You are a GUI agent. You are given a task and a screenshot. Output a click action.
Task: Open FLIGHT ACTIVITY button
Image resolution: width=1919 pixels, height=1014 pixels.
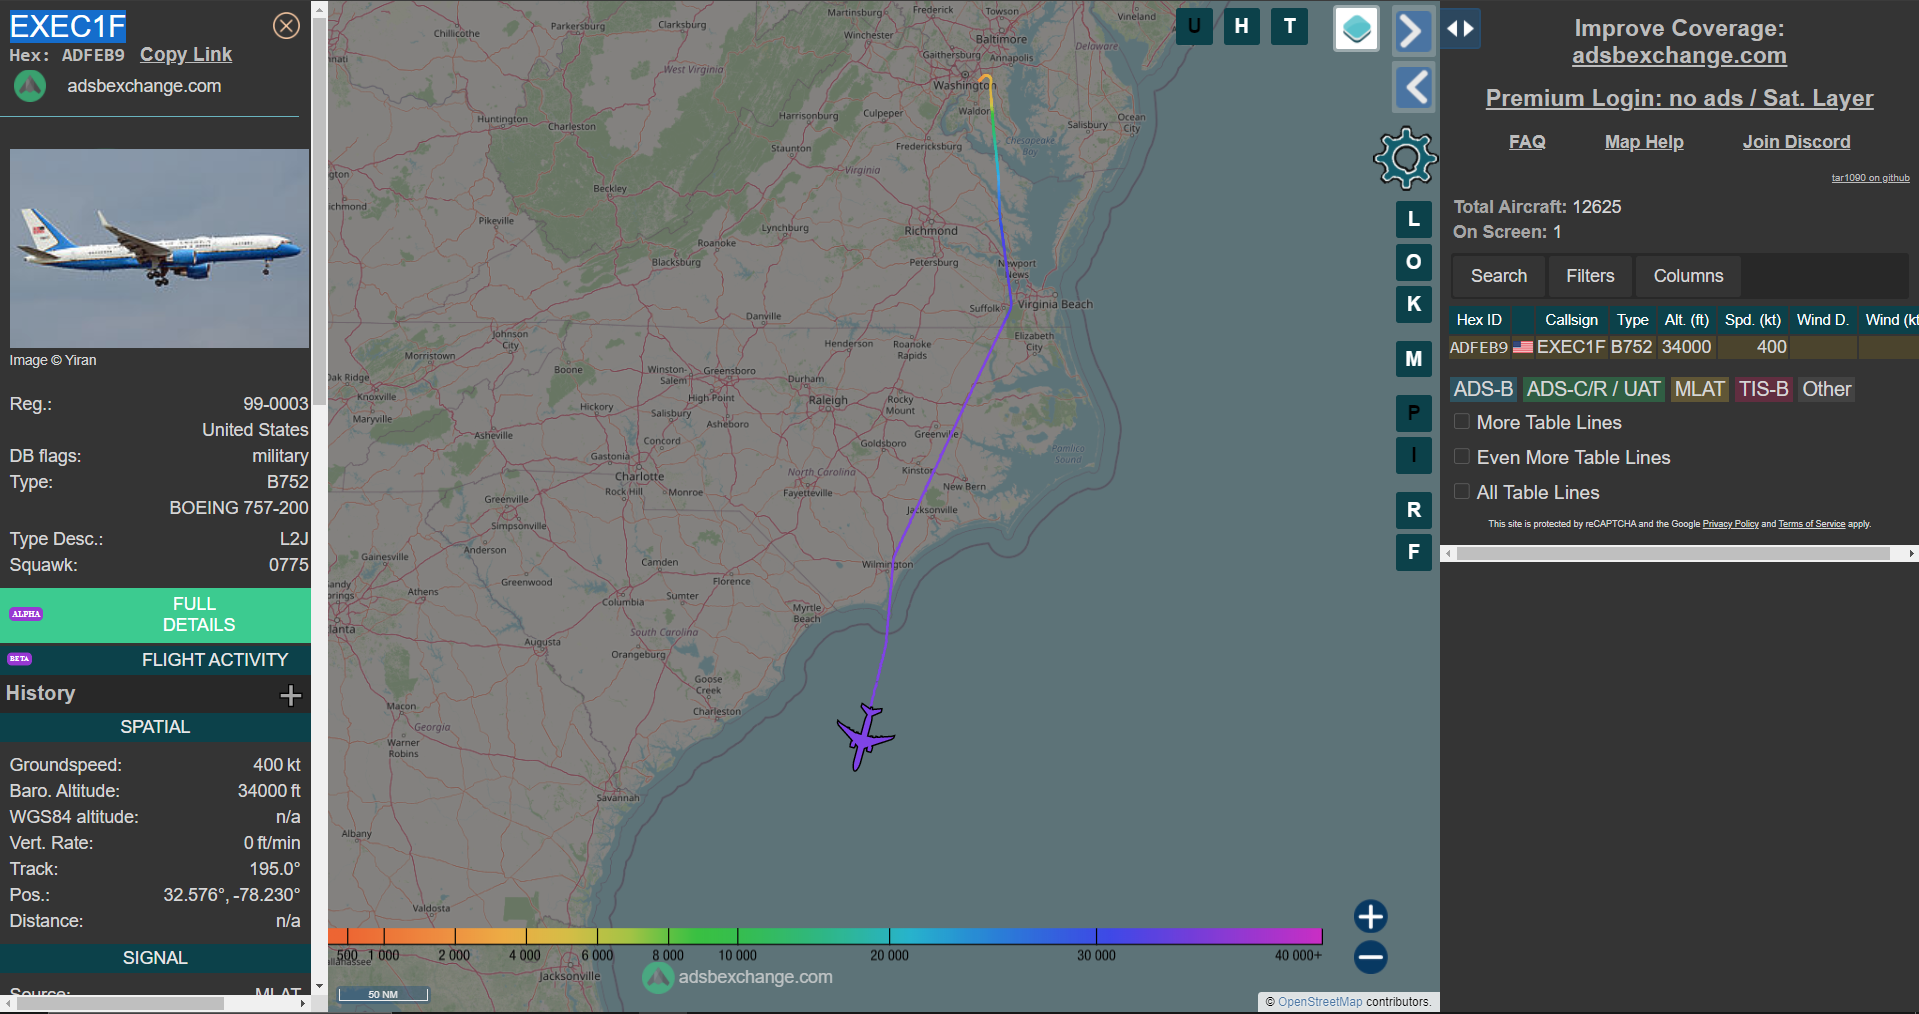tap(155, 660)
